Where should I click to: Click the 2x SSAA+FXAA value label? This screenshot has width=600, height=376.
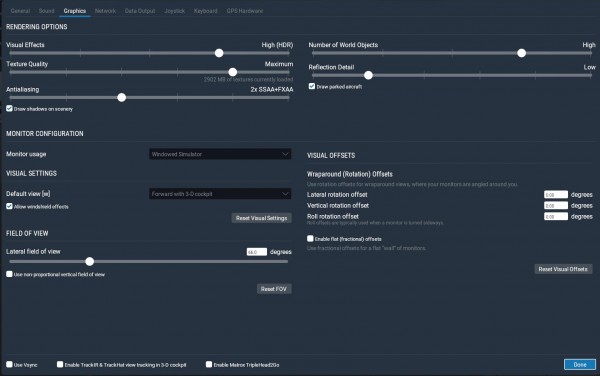[x=272, y=90]
